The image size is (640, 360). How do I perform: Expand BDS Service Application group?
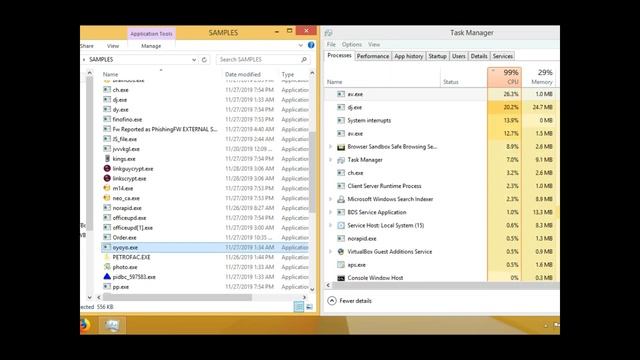pyautogui.click(x=331, y=212)
